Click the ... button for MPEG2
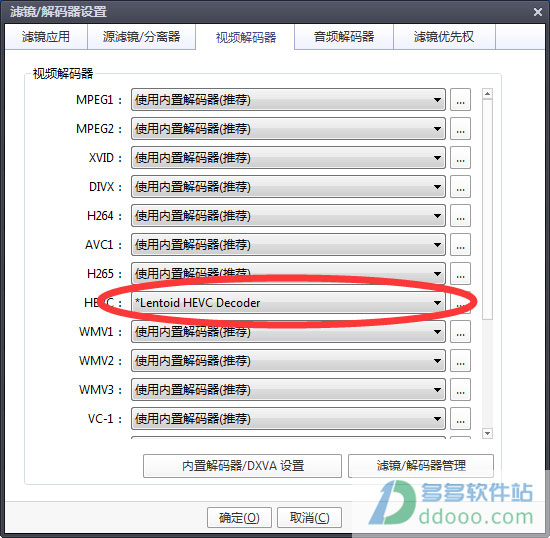Screen dimensions: 550x538 point(461,129)
